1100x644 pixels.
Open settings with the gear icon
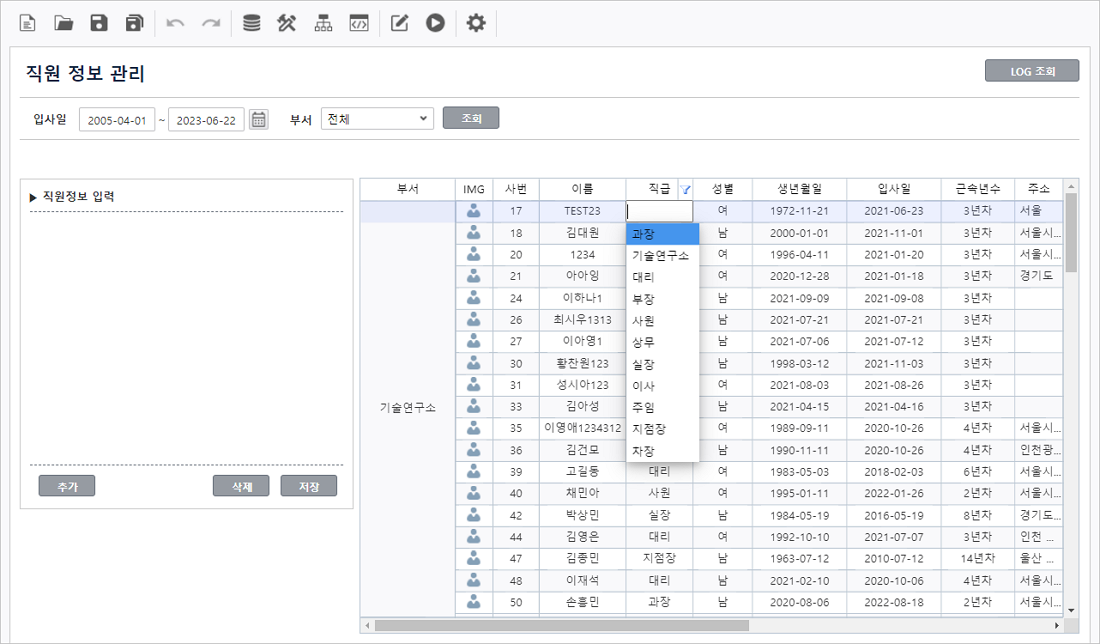click(476, 23)
